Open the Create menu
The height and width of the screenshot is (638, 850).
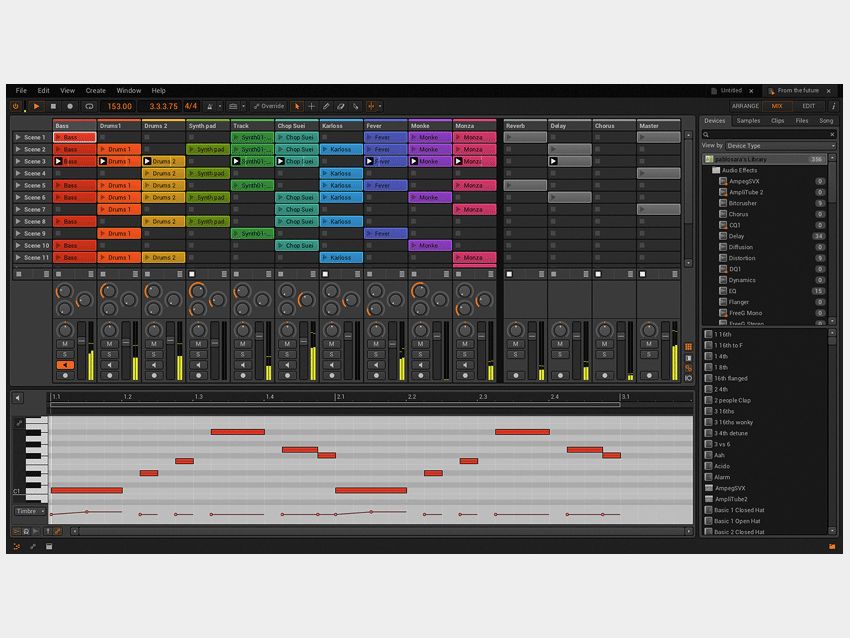coord(95,90)
